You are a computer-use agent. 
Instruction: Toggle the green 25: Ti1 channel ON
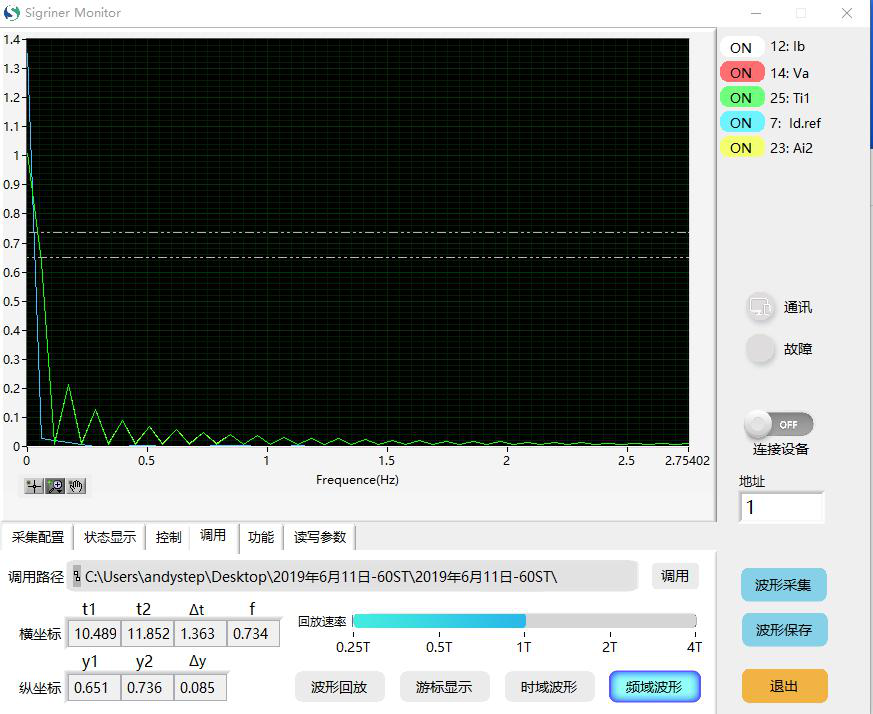point(741,98)
